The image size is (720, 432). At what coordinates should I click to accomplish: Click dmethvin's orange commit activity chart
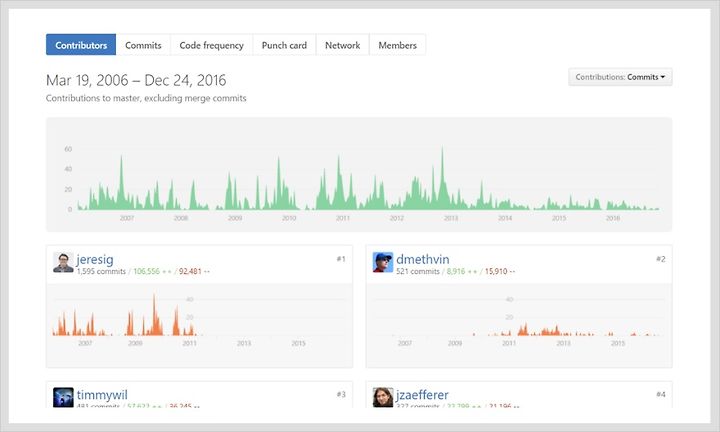click(x=519, y=318)
